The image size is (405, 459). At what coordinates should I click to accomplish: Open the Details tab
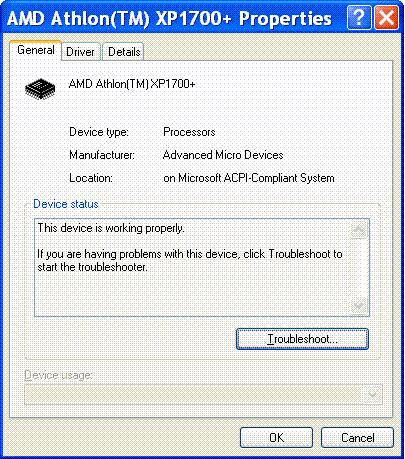click(x=124, y=52)
